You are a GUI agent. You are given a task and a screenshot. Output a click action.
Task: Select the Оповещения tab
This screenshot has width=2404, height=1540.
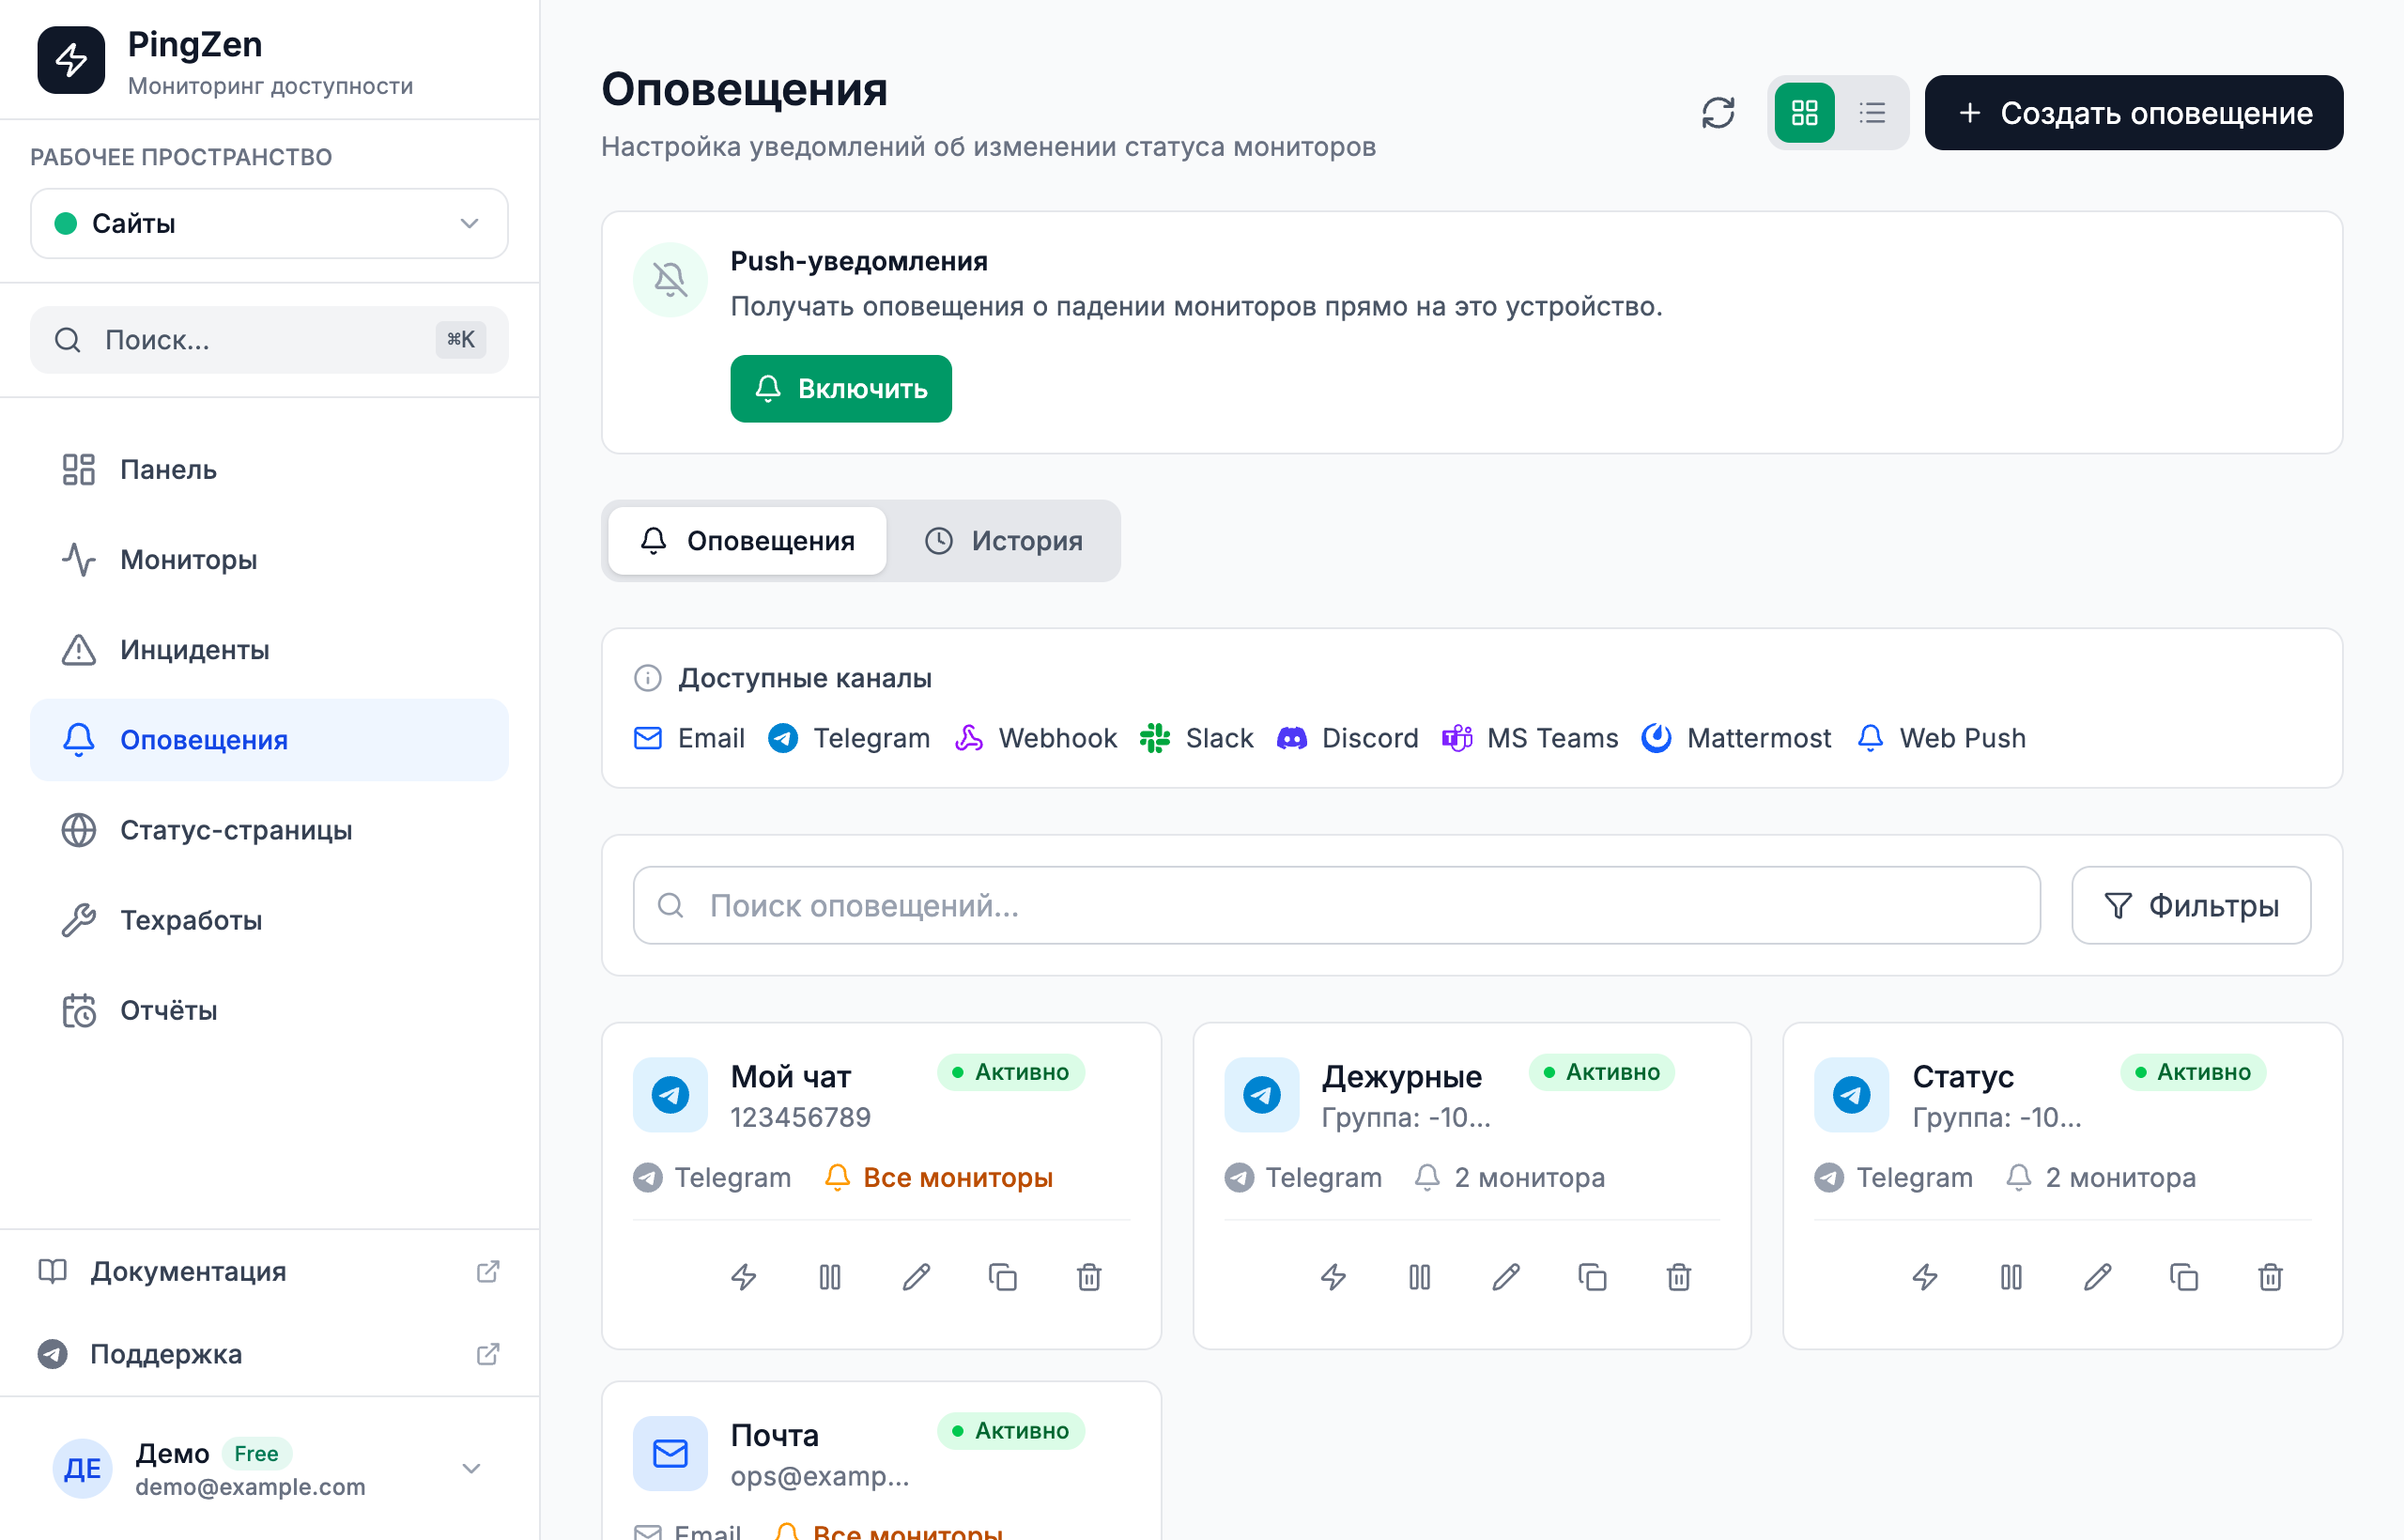tap(747, 541)
